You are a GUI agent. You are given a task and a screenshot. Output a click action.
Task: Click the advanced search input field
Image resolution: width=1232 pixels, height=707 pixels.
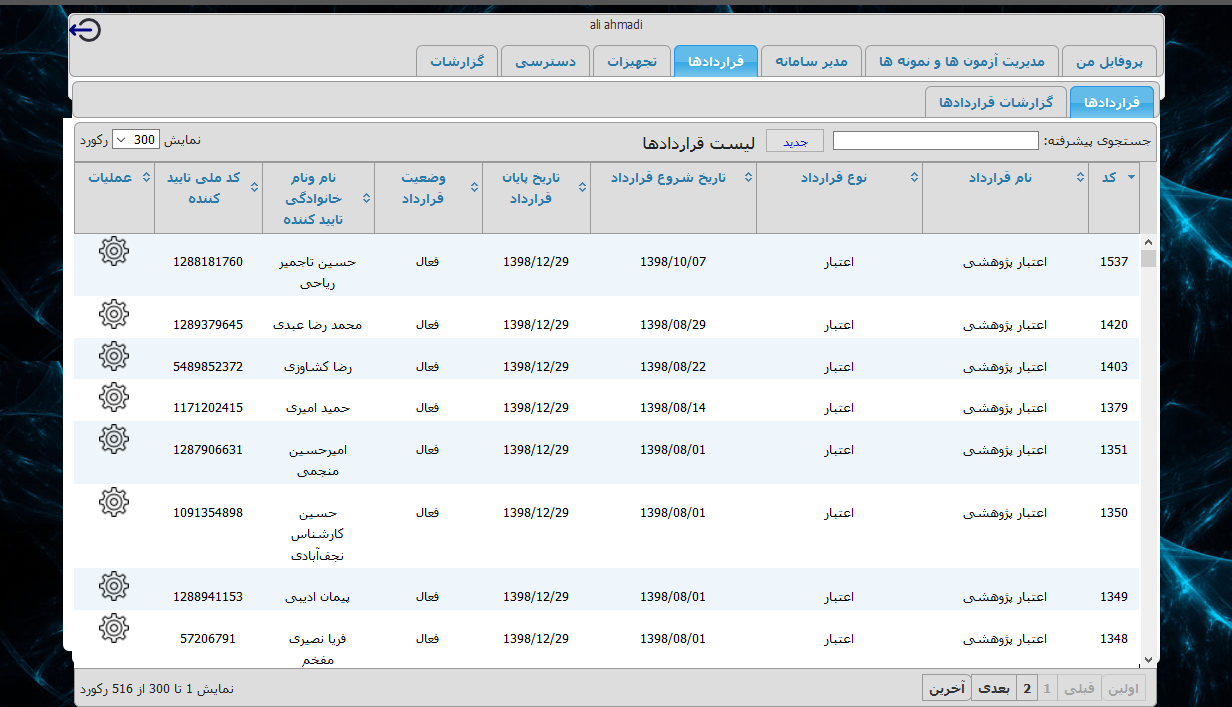(935, 141)
